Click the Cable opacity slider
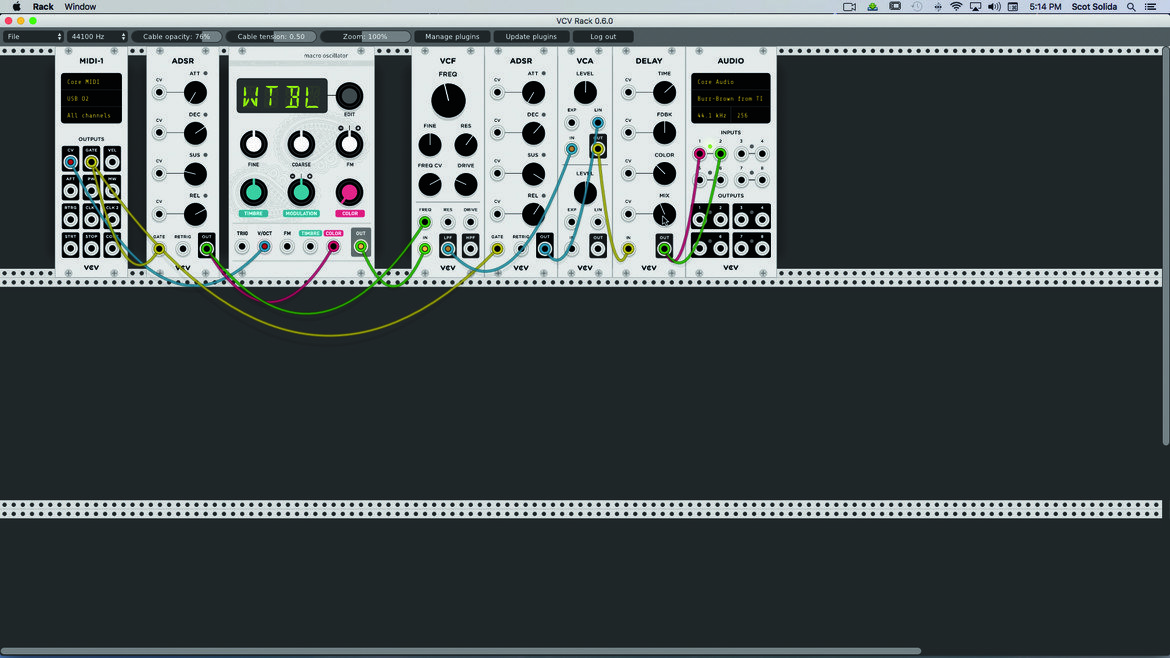 (x=177, y=37)
